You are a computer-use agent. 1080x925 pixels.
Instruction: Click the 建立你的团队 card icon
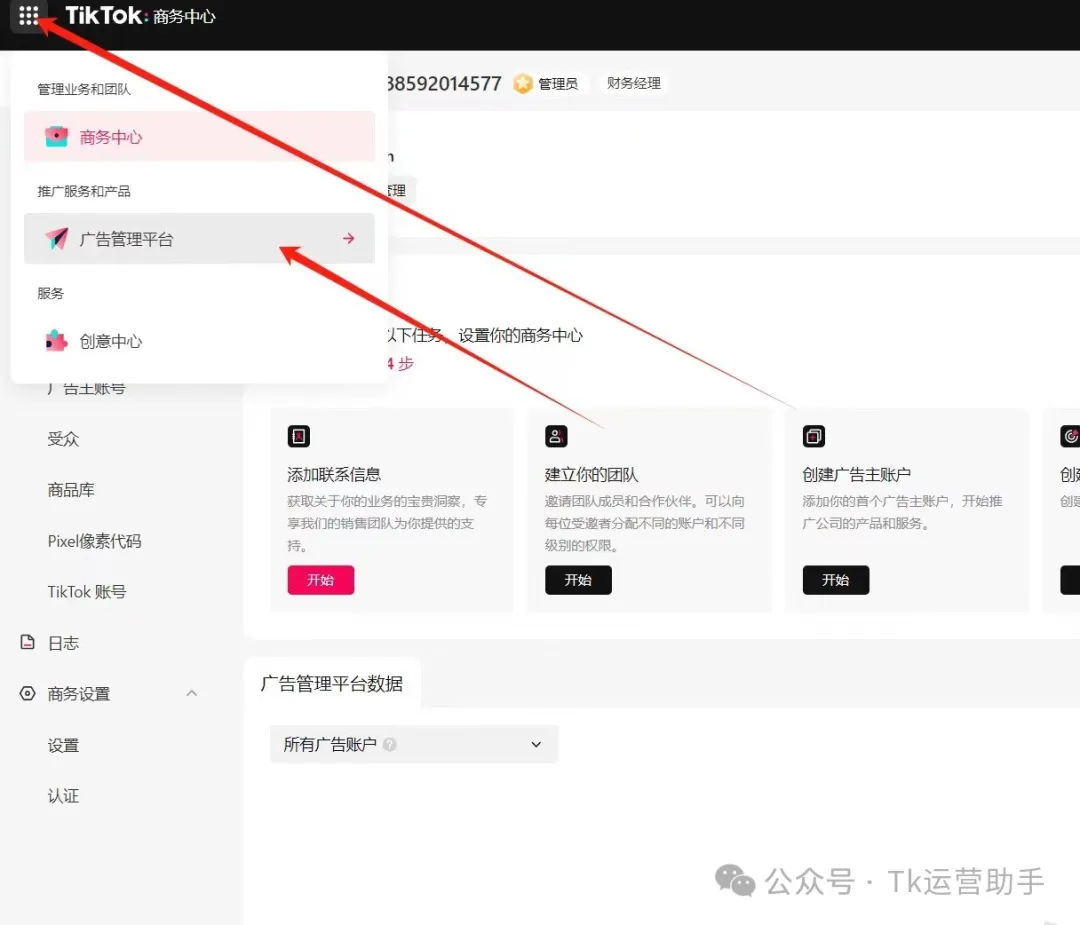[x=556, y=436]
